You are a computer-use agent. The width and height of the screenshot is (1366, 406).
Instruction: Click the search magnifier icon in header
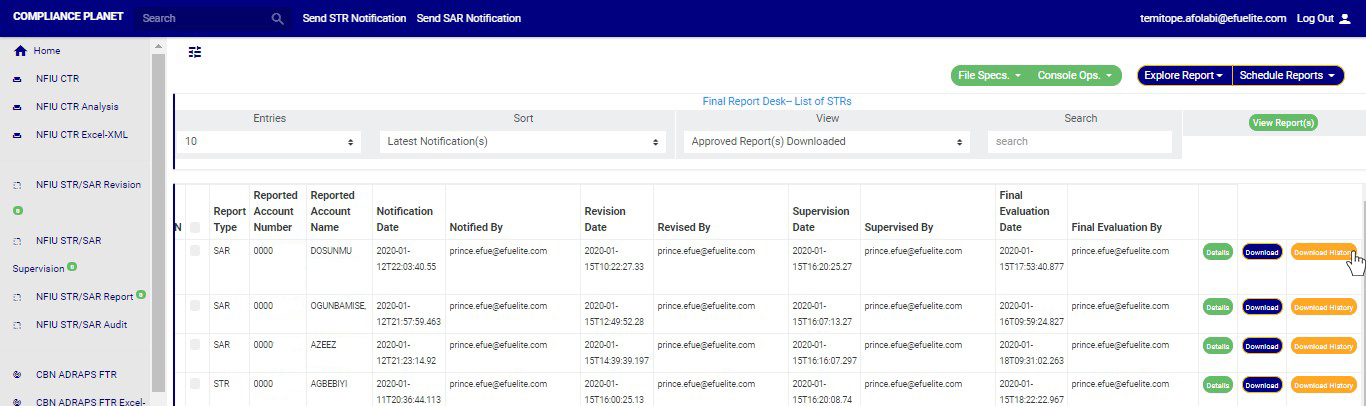click(x=278, y=18)
